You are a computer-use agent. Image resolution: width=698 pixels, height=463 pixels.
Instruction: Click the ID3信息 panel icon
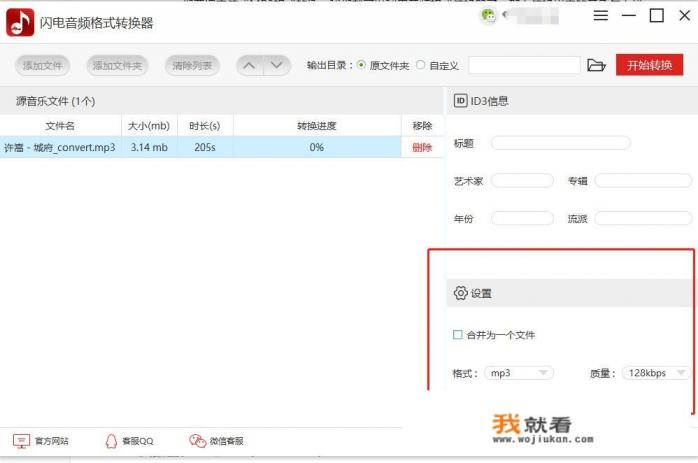[460, 101]
